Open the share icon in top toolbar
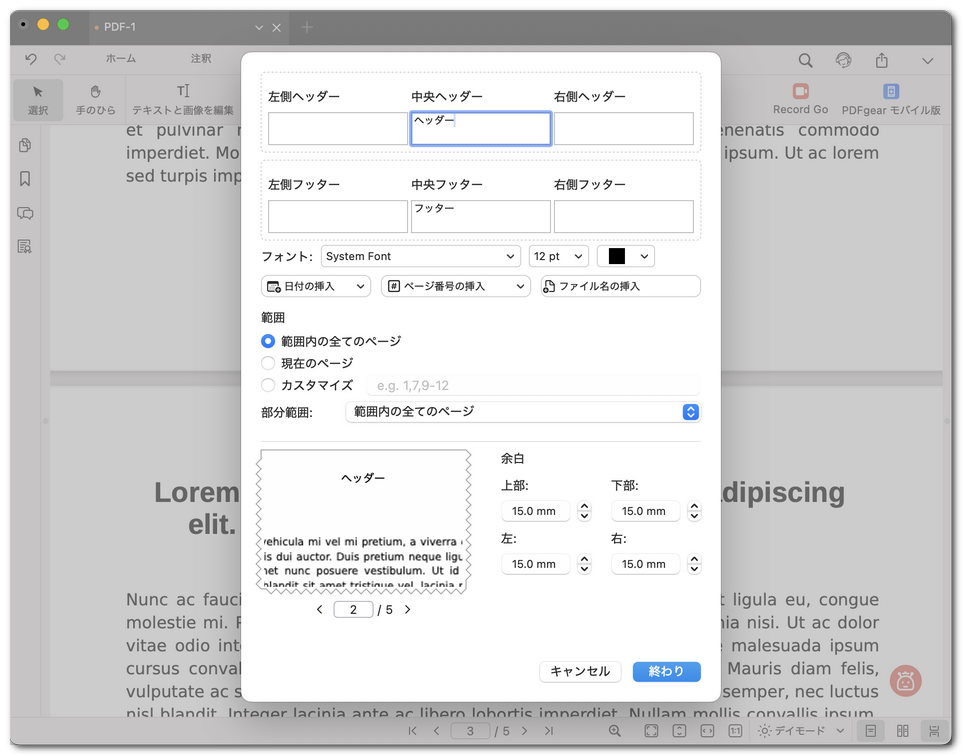The image size is (963, 756). tap(881, 61)
